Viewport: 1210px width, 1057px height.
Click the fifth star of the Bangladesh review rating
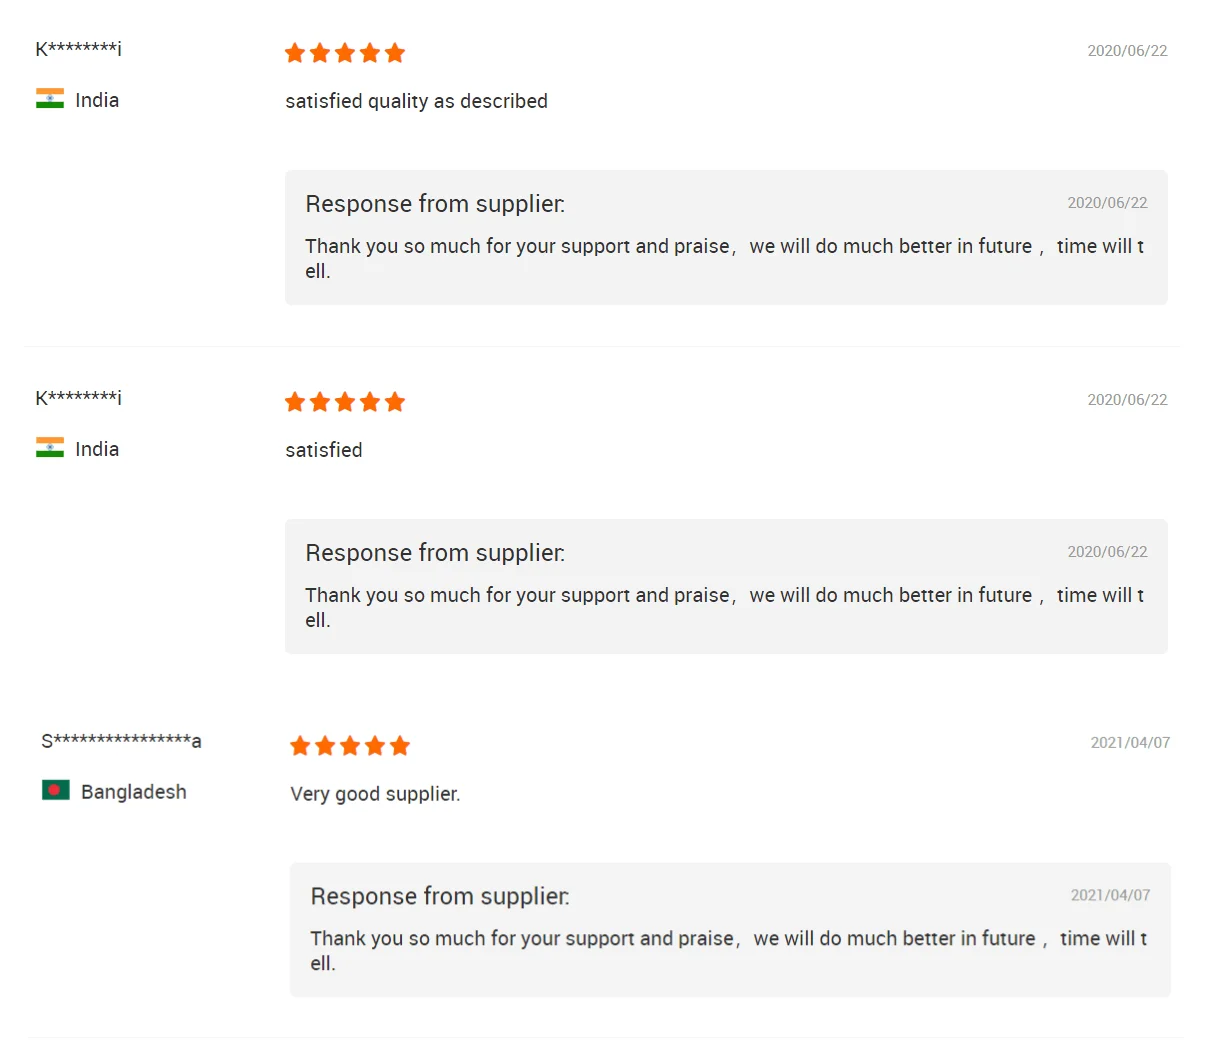(400, 746)
